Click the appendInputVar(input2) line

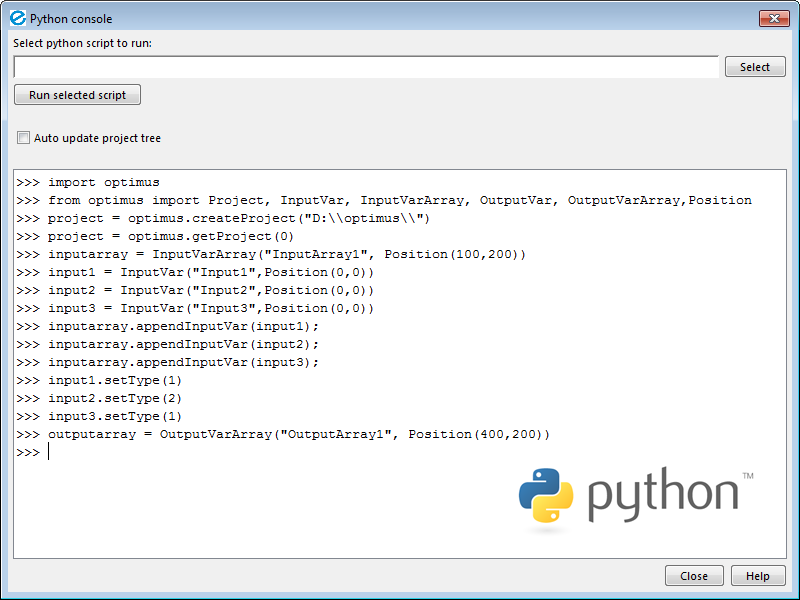pos(167,344)
